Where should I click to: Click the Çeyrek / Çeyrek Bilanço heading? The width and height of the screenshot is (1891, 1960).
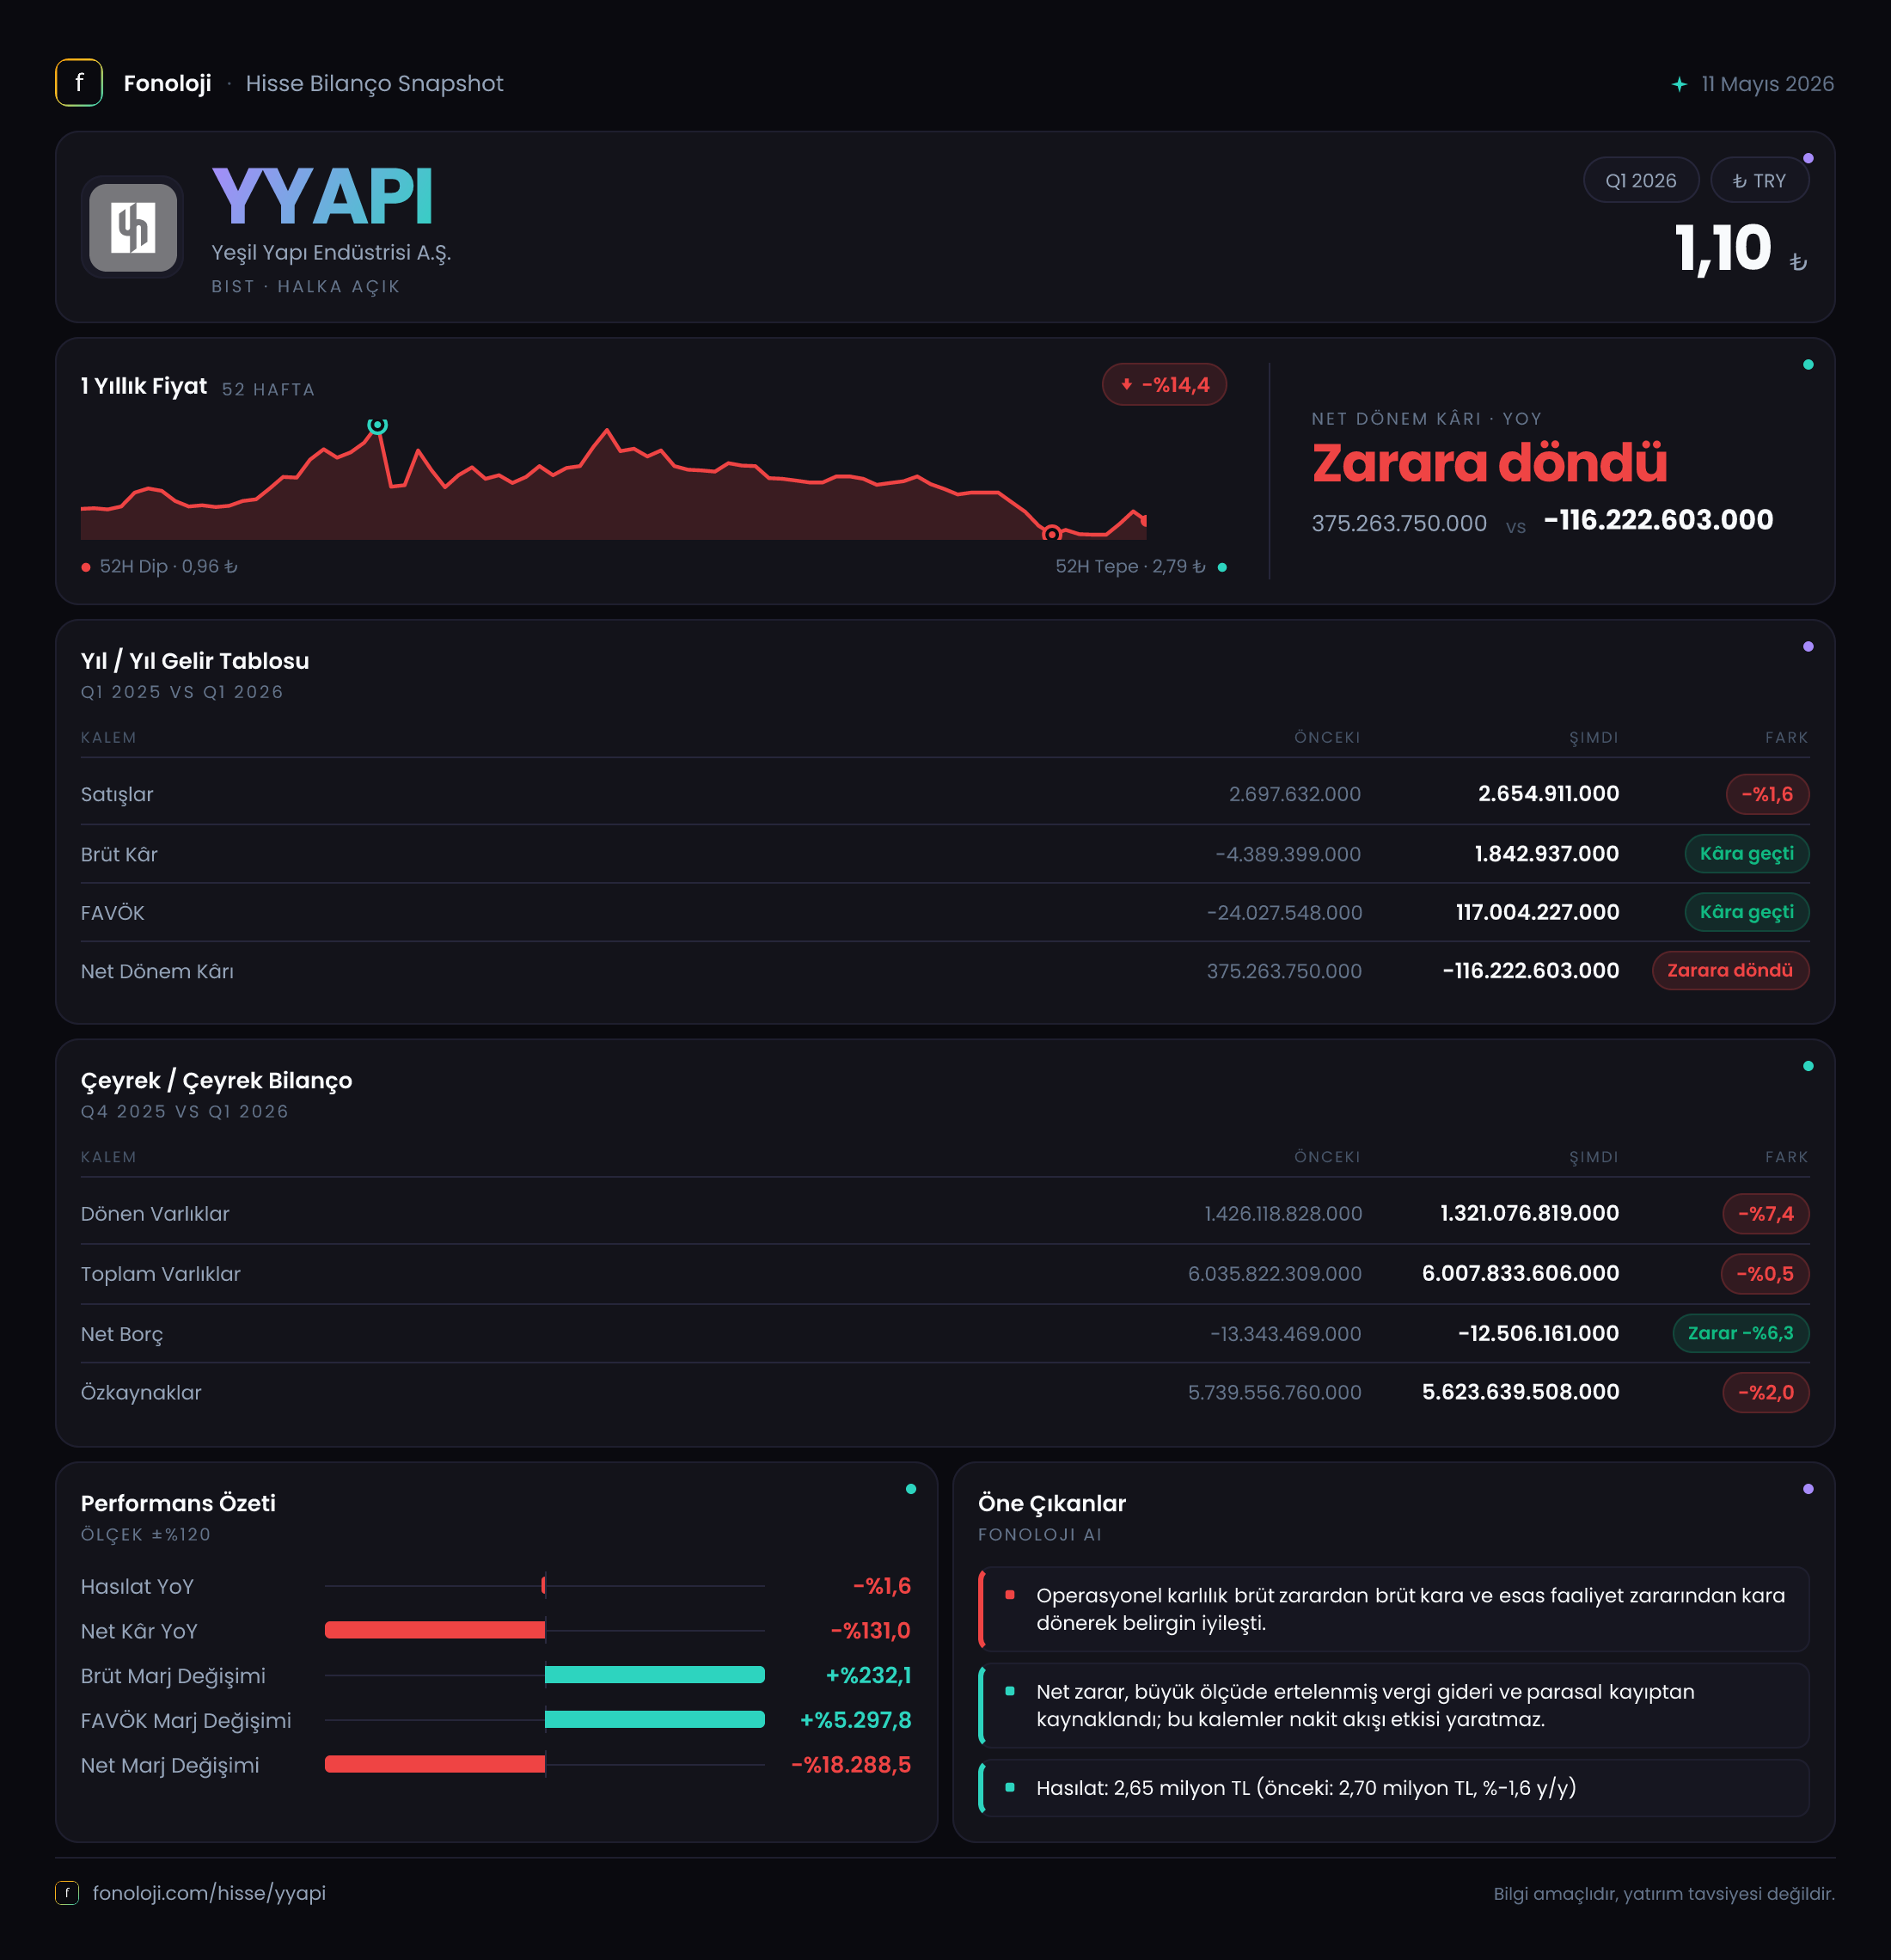pyautogui.click(x=216, y=1080)
